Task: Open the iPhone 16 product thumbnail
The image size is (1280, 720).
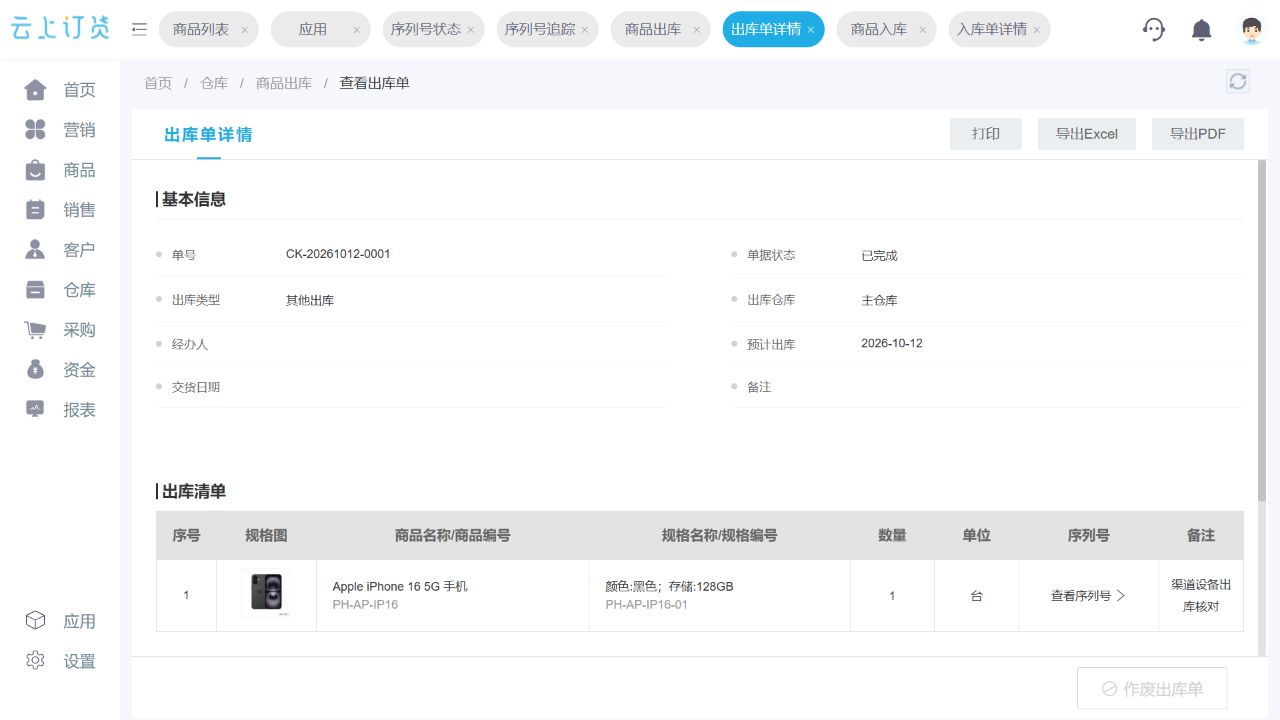Action: [266, 593]
